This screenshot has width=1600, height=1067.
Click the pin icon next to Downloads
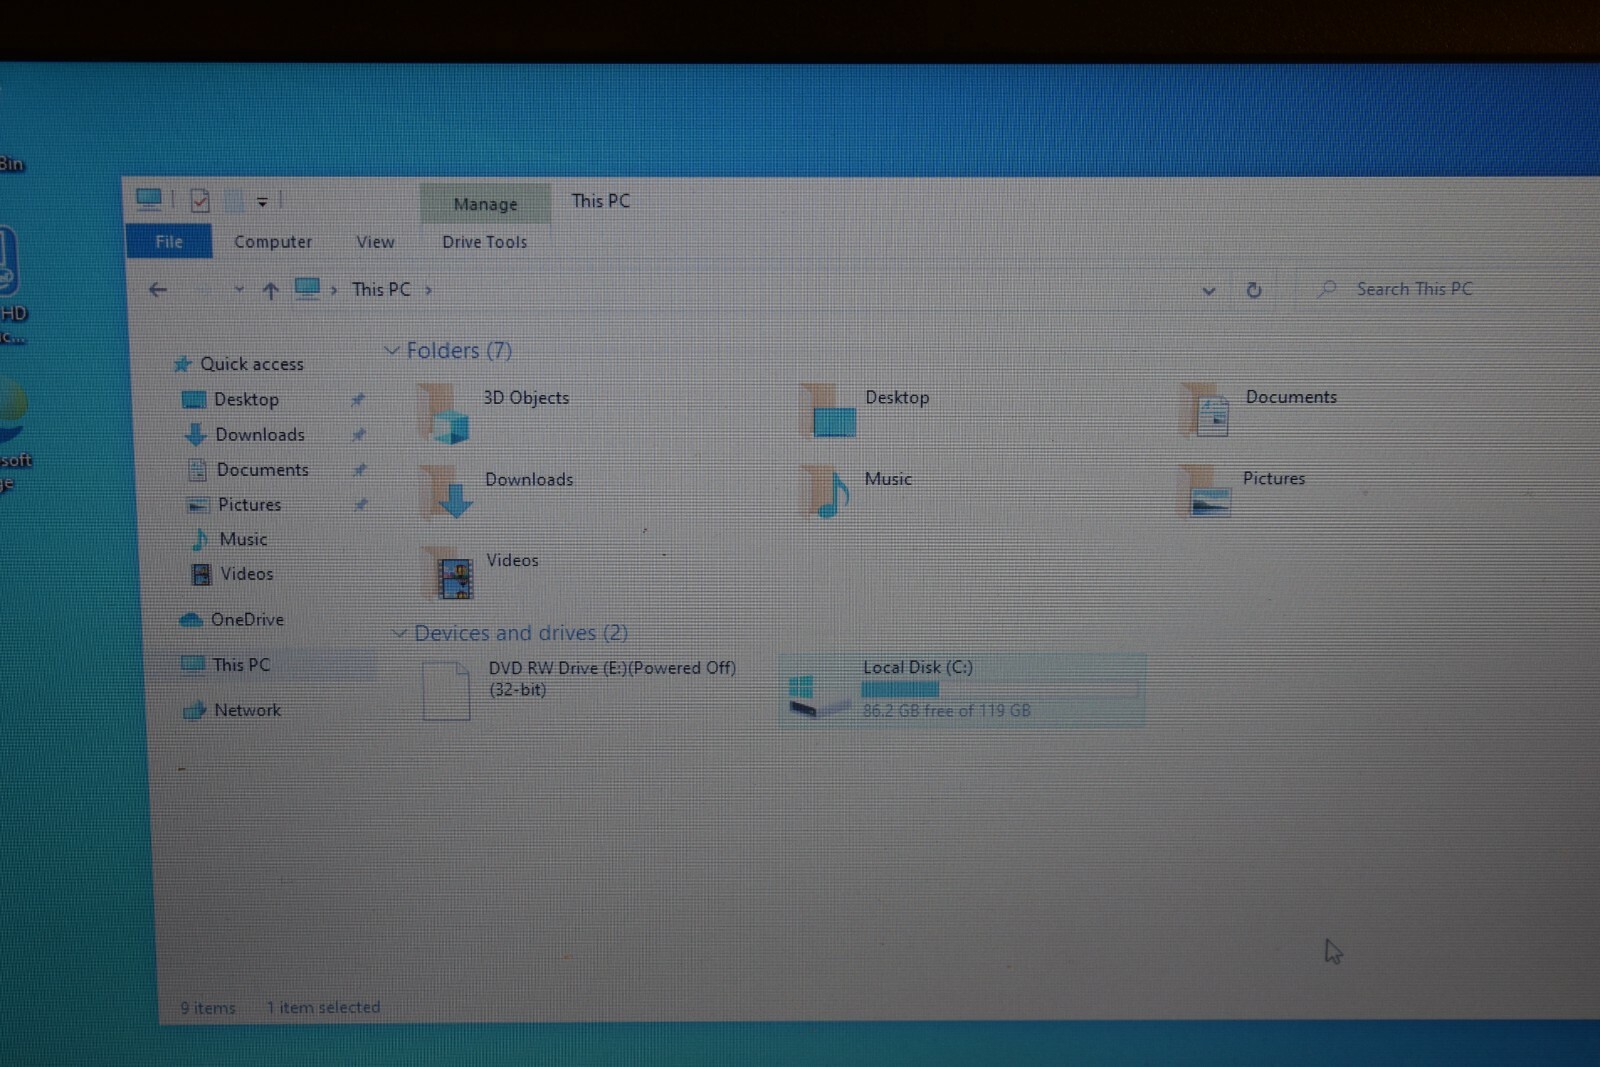pyautogui.click(x=359, y=435)
